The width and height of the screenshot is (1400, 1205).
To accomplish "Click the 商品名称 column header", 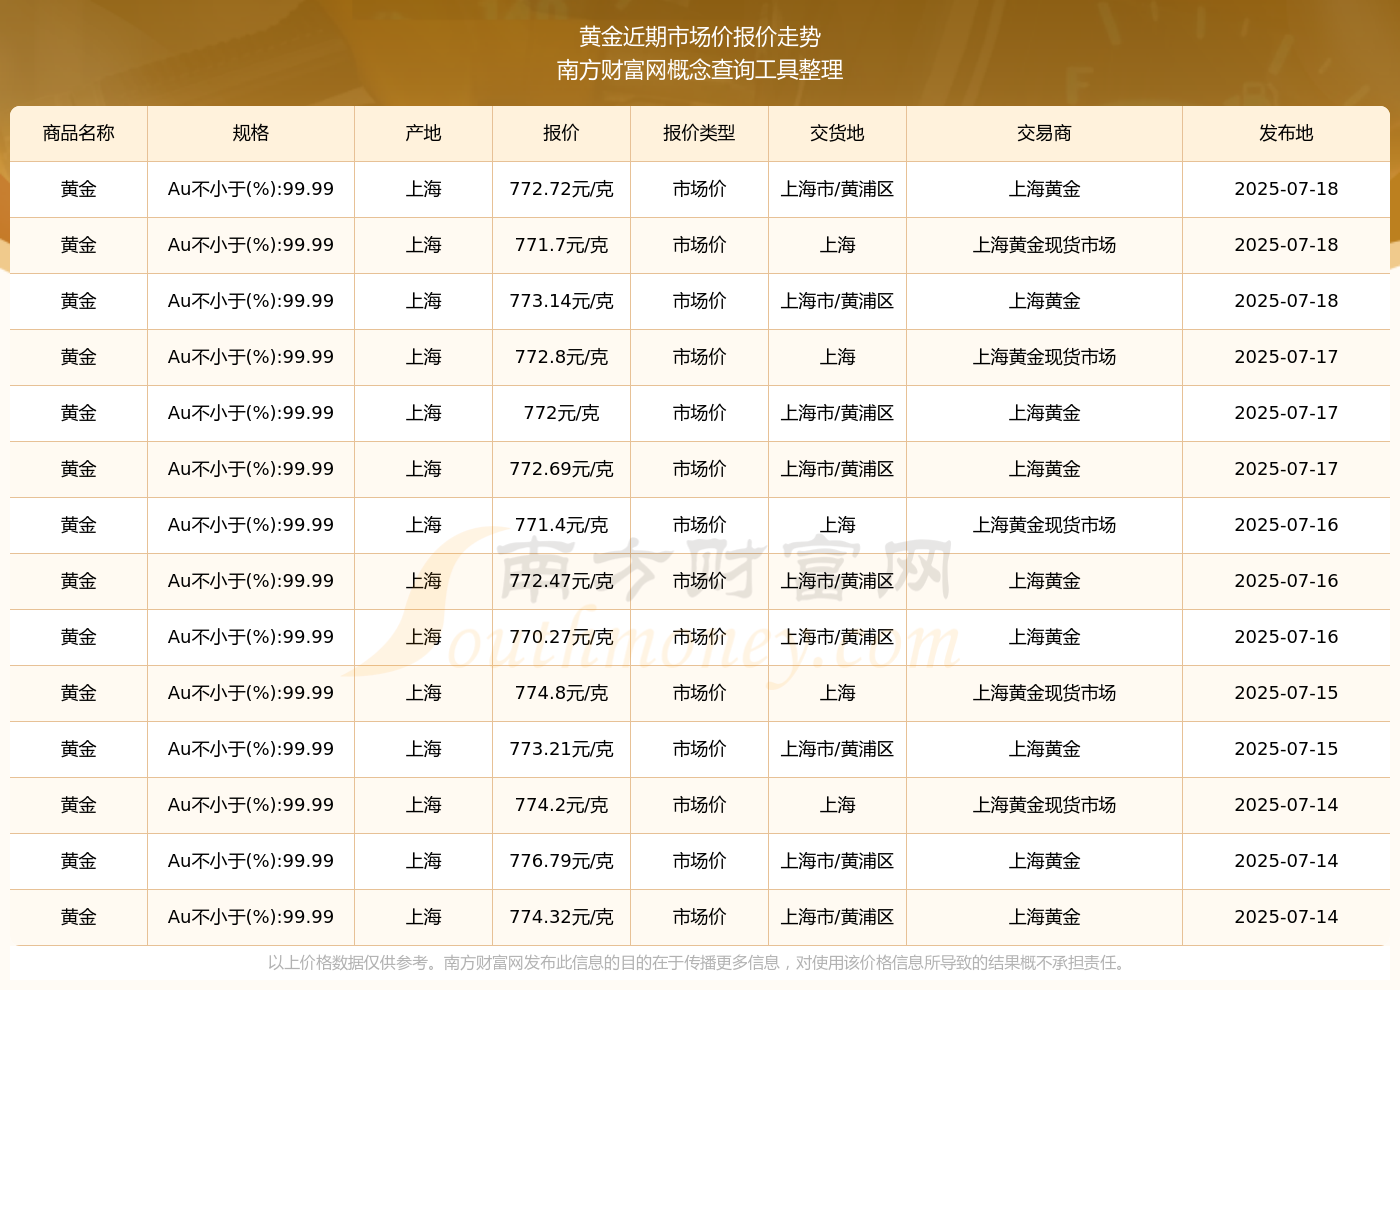I will pos(79,133).
